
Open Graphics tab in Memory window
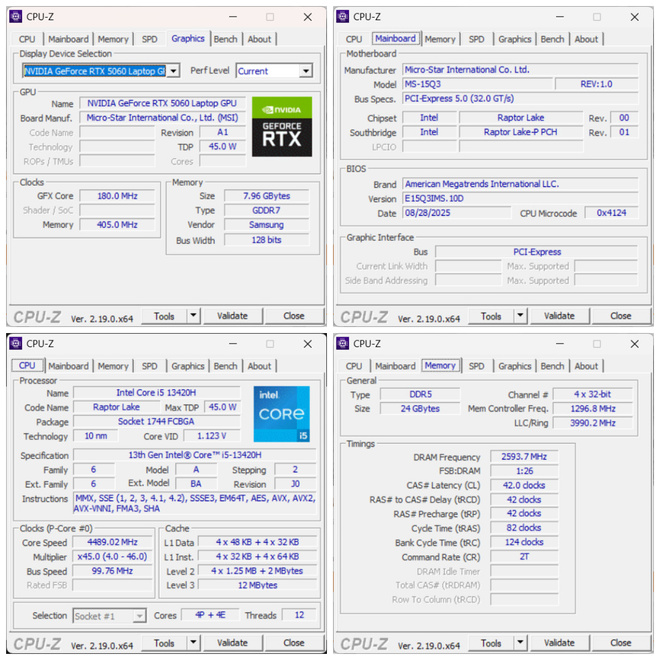(515, 366)
